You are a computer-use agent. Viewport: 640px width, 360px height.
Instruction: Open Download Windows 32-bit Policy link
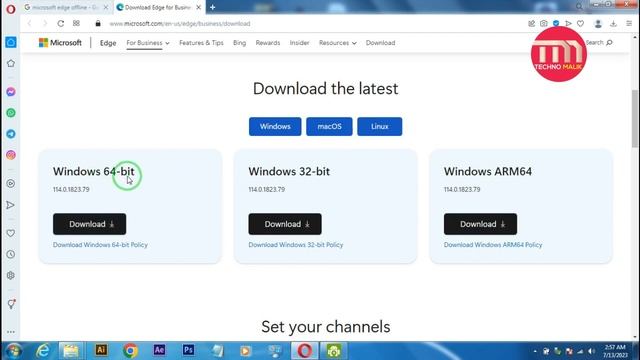coord(296,245)
